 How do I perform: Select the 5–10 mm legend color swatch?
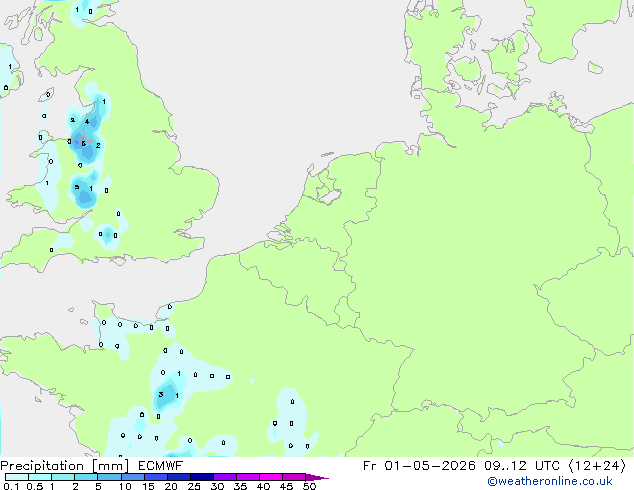click(x=109, y=477)
